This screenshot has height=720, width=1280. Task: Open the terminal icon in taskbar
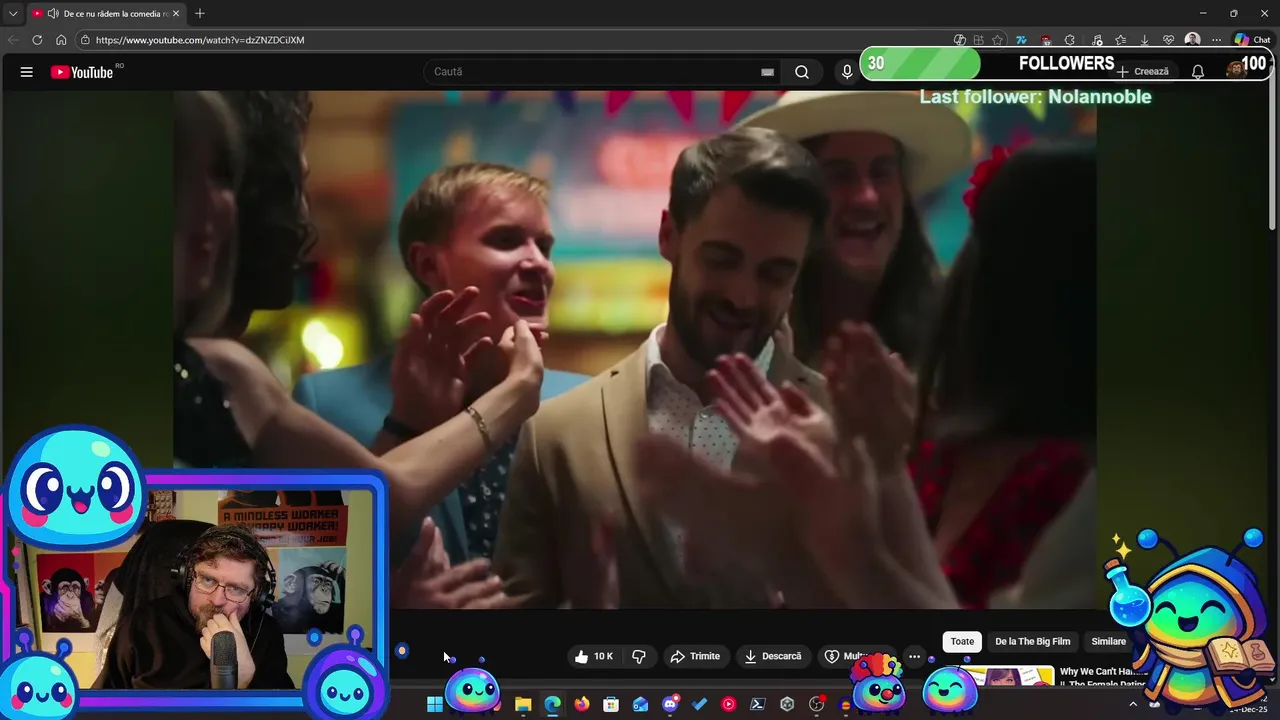758,705
